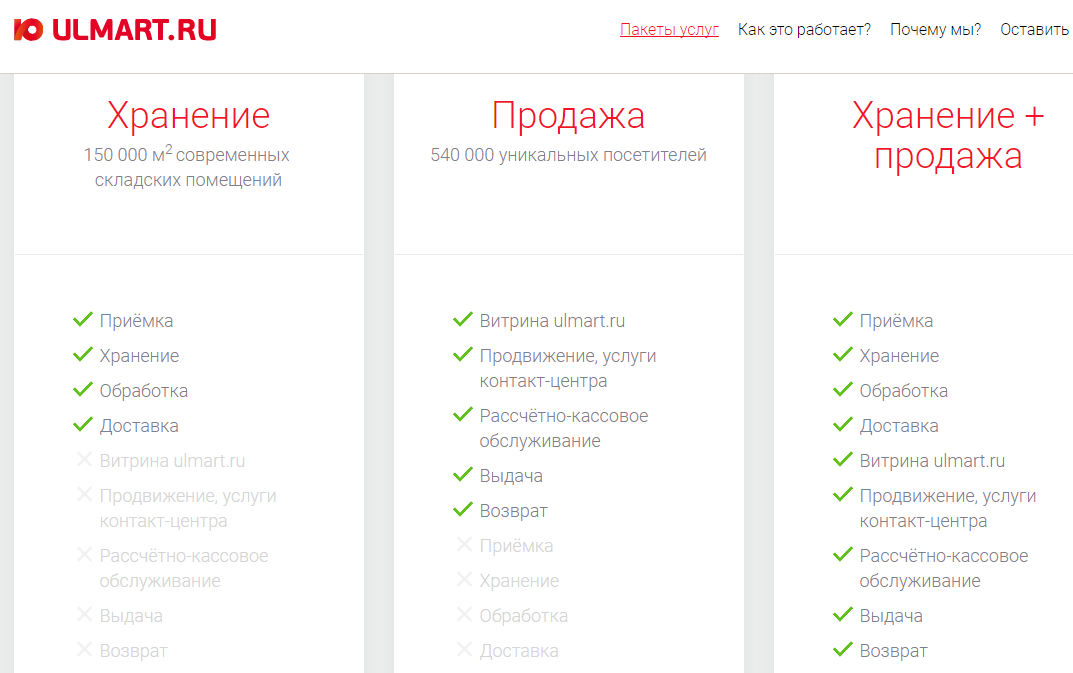Click the 540 000 уникальных посетителей subtitle
Screen dimensions: 1073x673
coord(568,155)
